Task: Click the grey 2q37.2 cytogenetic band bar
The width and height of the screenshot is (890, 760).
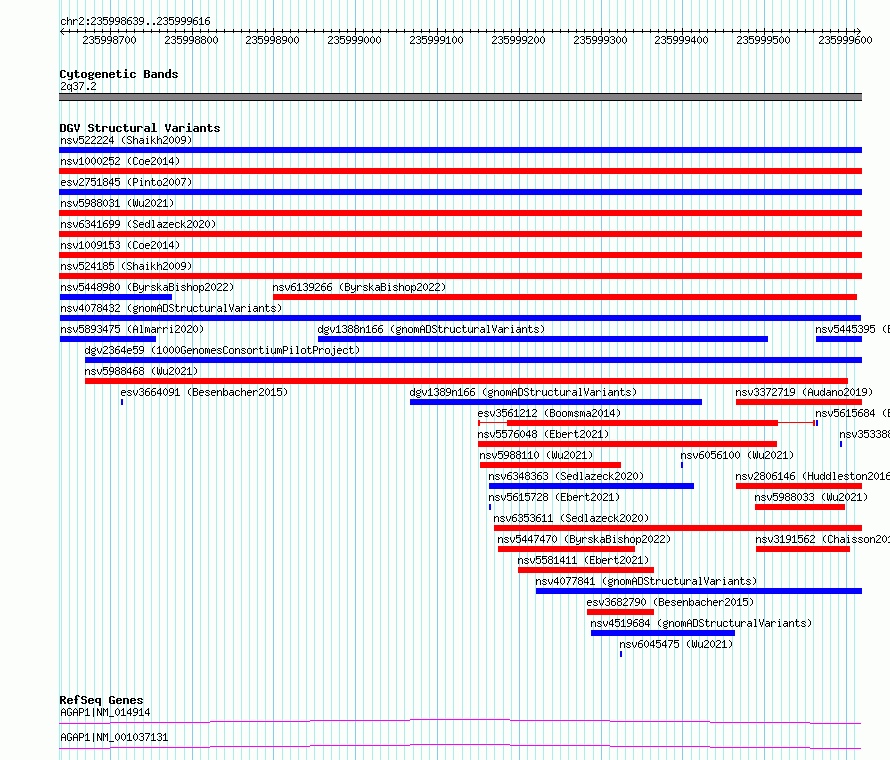Action: (460, 97)
